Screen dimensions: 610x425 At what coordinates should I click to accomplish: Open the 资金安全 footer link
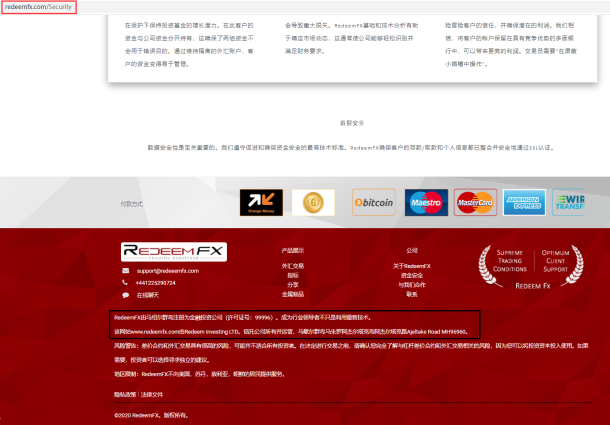point(412,276)
